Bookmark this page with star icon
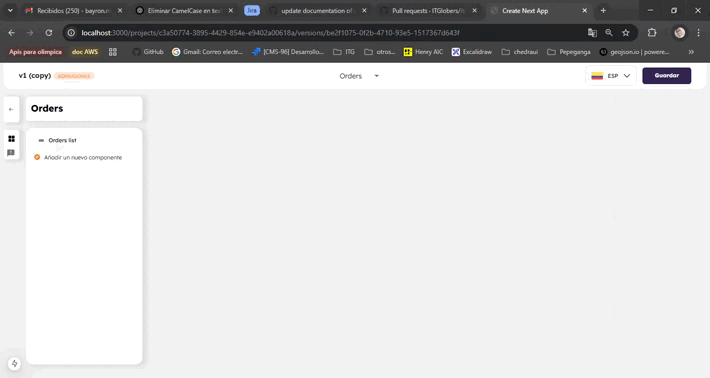This screenshot has width=710, height=378. pos(626,33)
